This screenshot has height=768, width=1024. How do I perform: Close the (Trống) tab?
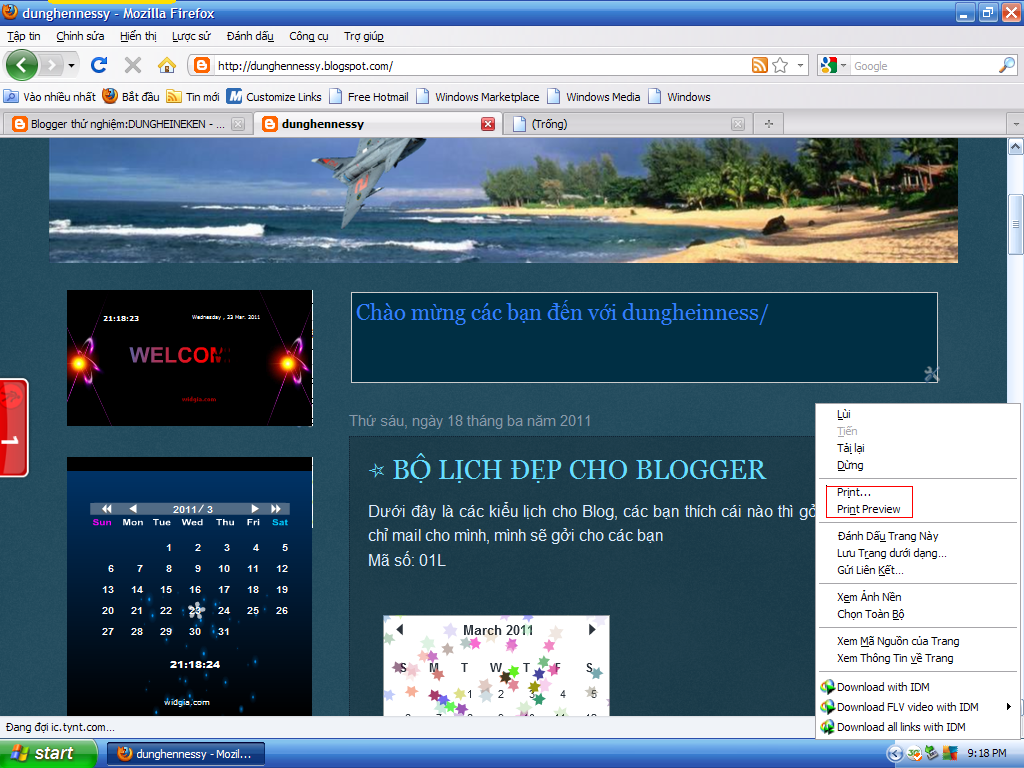(x=738, y=123)
